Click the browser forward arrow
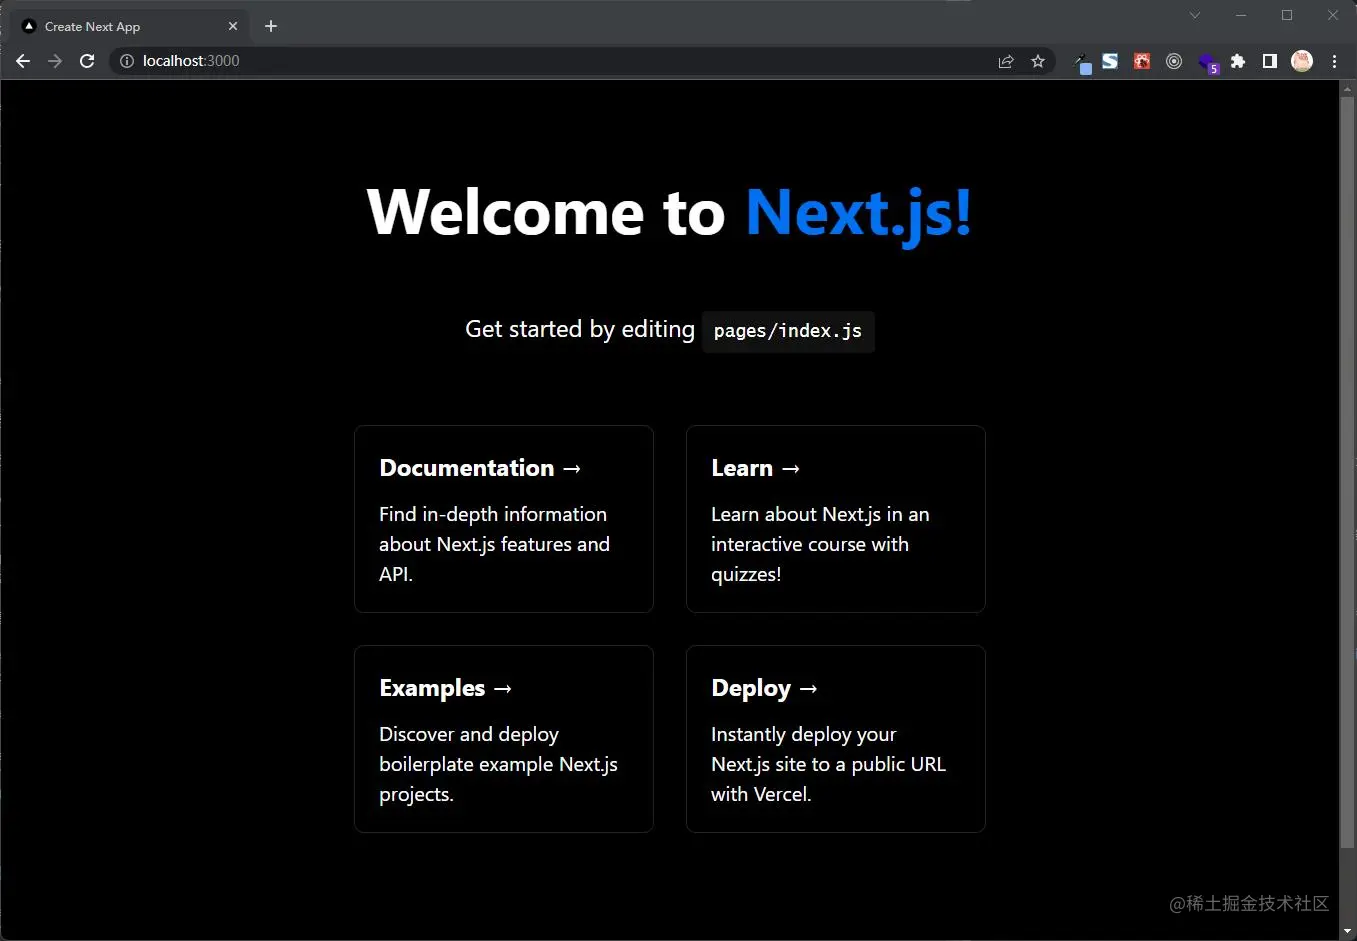The height and width of the screenshot is (941, 1357). point(55,61)
